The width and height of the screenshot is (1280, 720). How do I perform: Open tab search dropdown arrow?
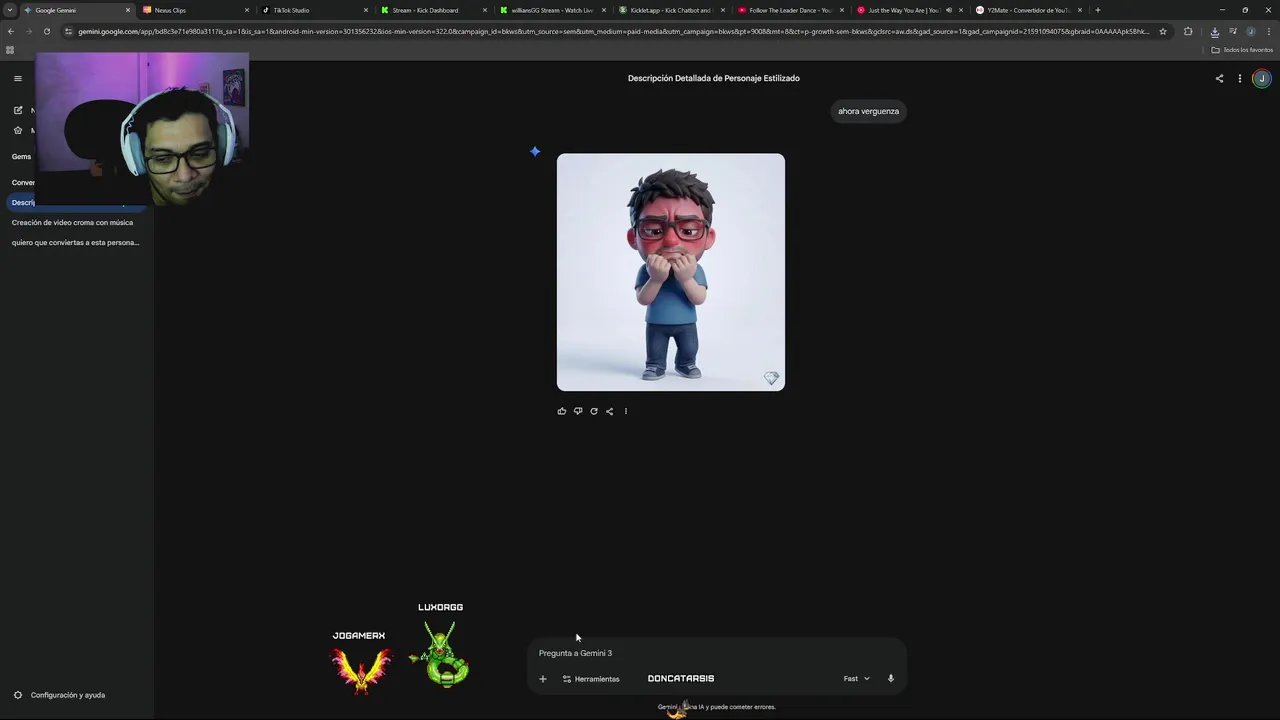[10, 10]
